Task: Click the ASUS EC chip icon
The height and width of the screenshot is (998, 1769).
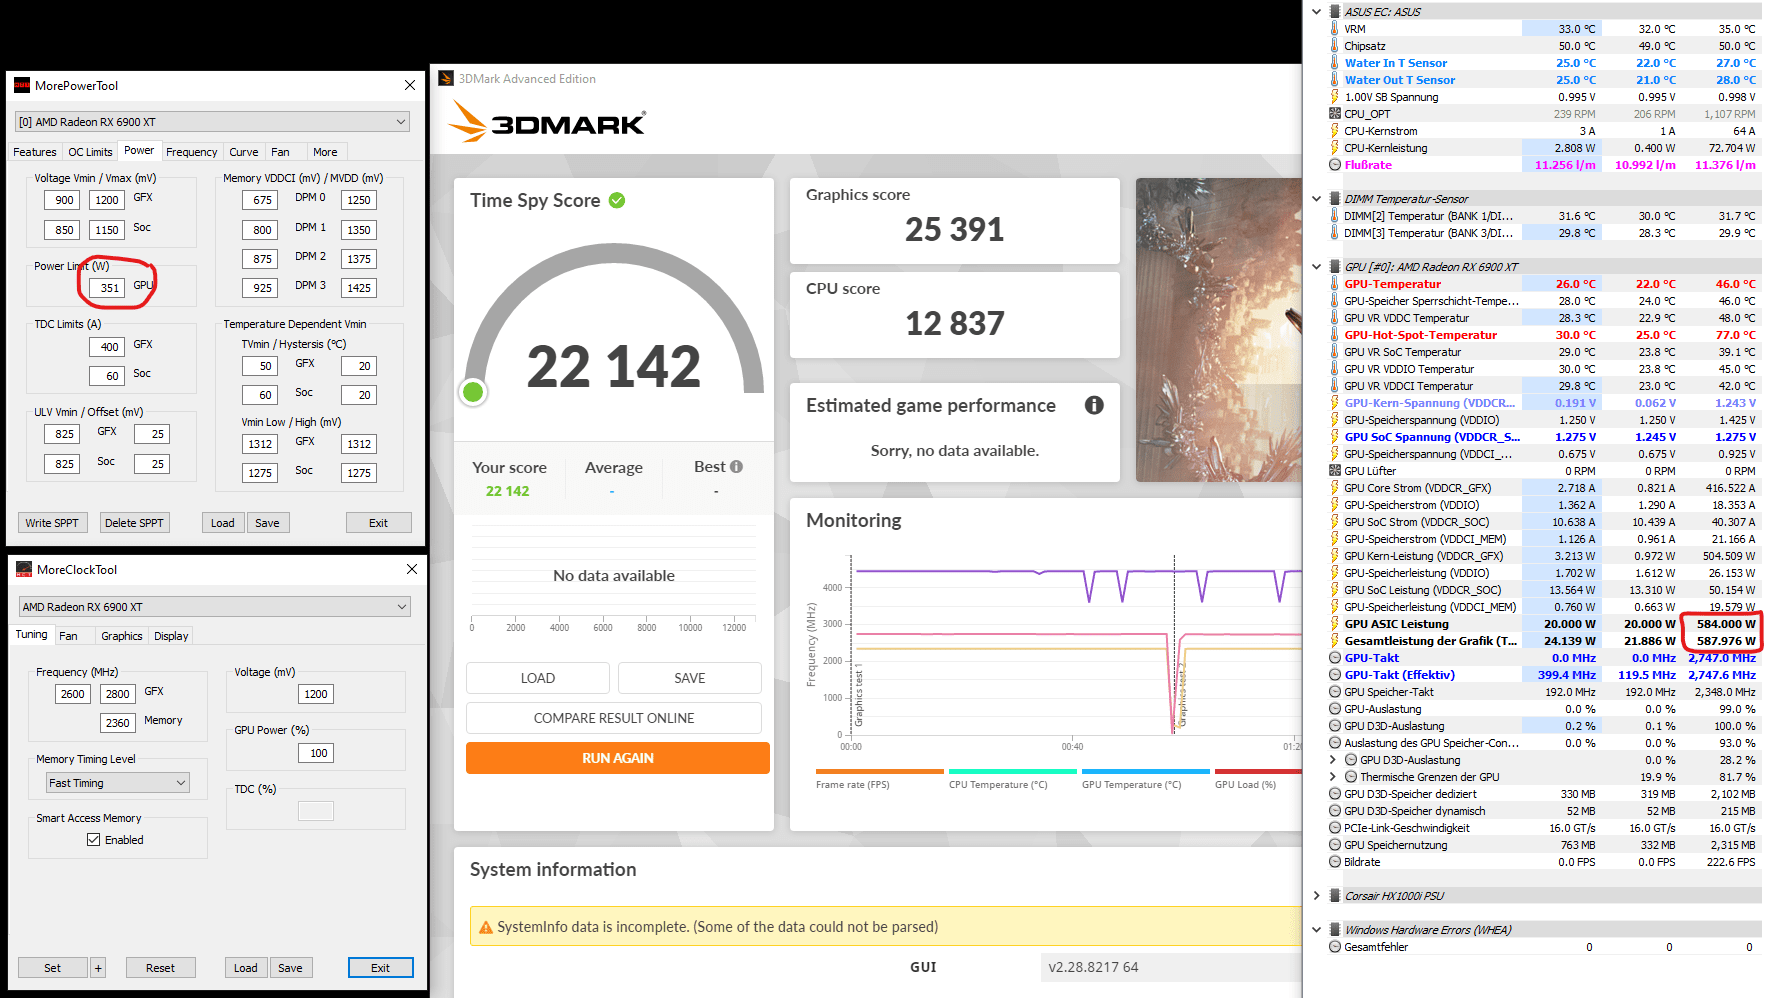Action: click(x=1335, y=12)
